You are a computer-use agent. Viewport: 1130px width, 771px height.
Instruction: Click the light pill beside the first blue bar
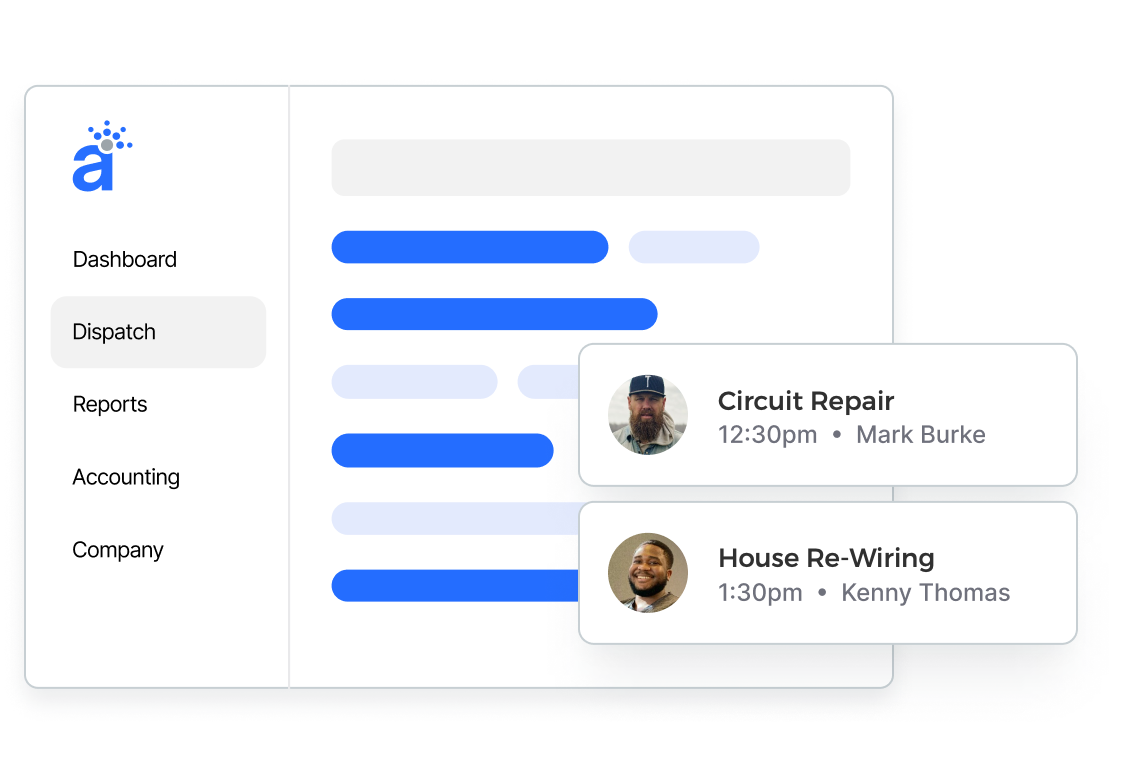694,247
